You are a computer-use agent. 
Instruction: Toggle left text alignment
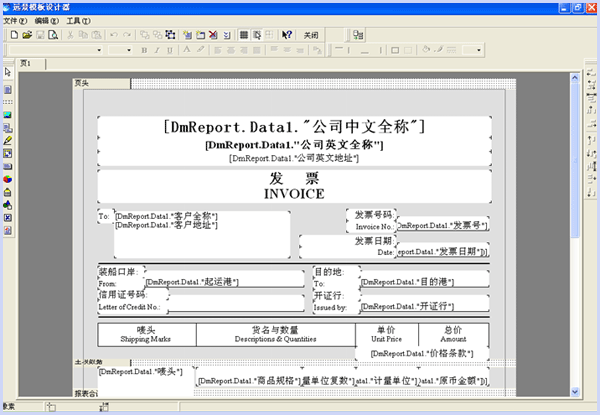[218, 50]
